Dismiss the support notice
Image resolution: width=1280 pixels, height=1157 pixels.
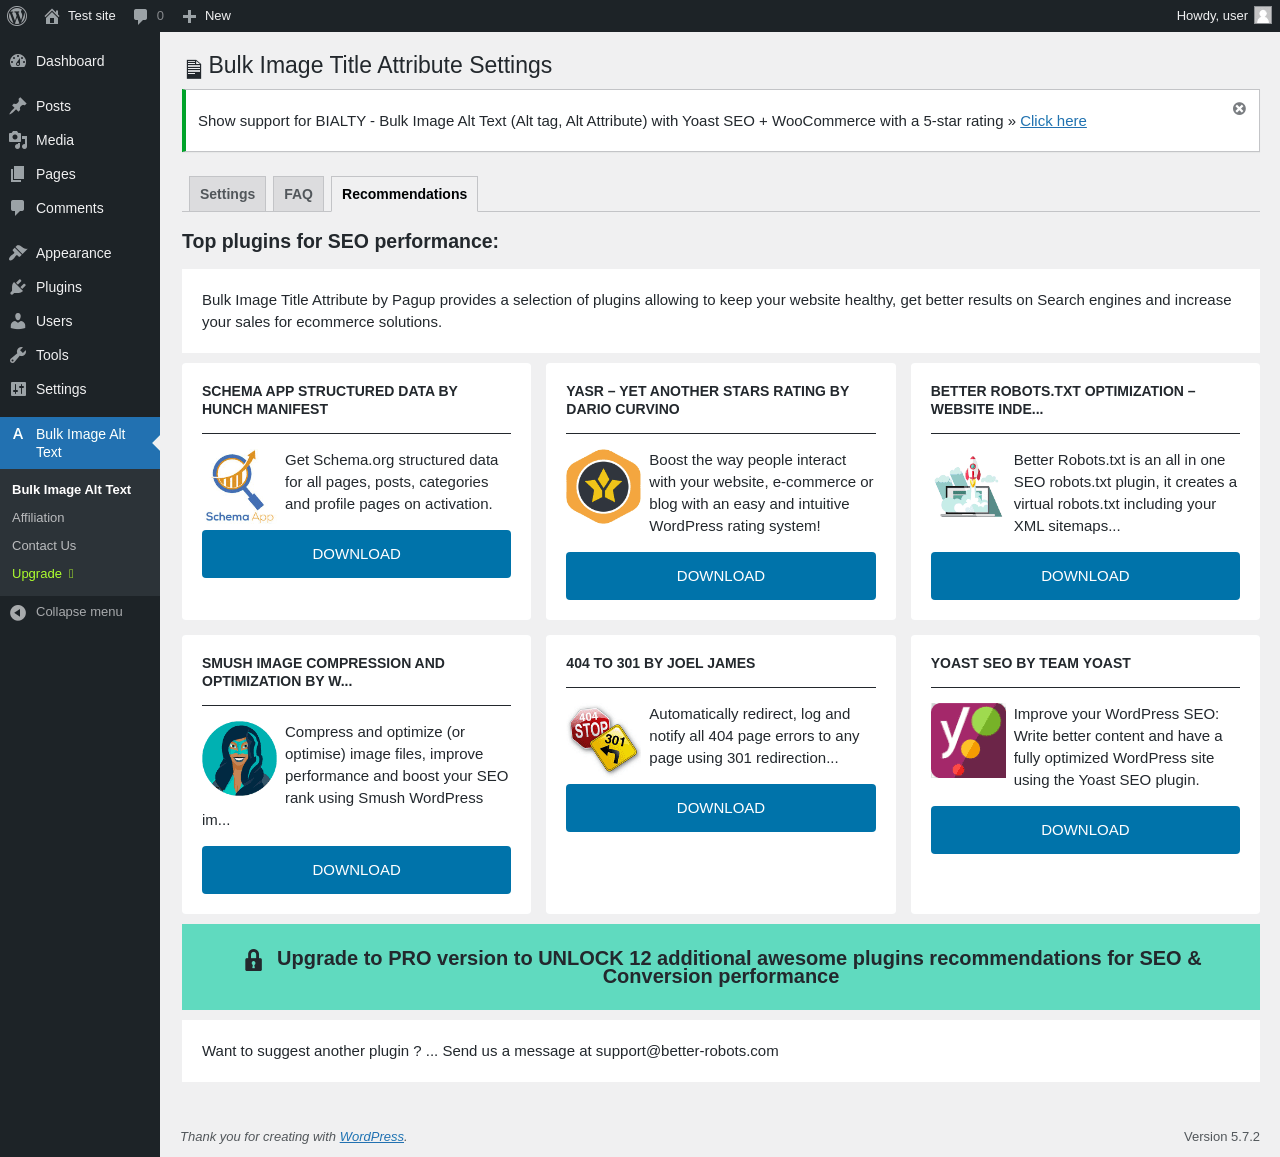(x=1239, y=108)
